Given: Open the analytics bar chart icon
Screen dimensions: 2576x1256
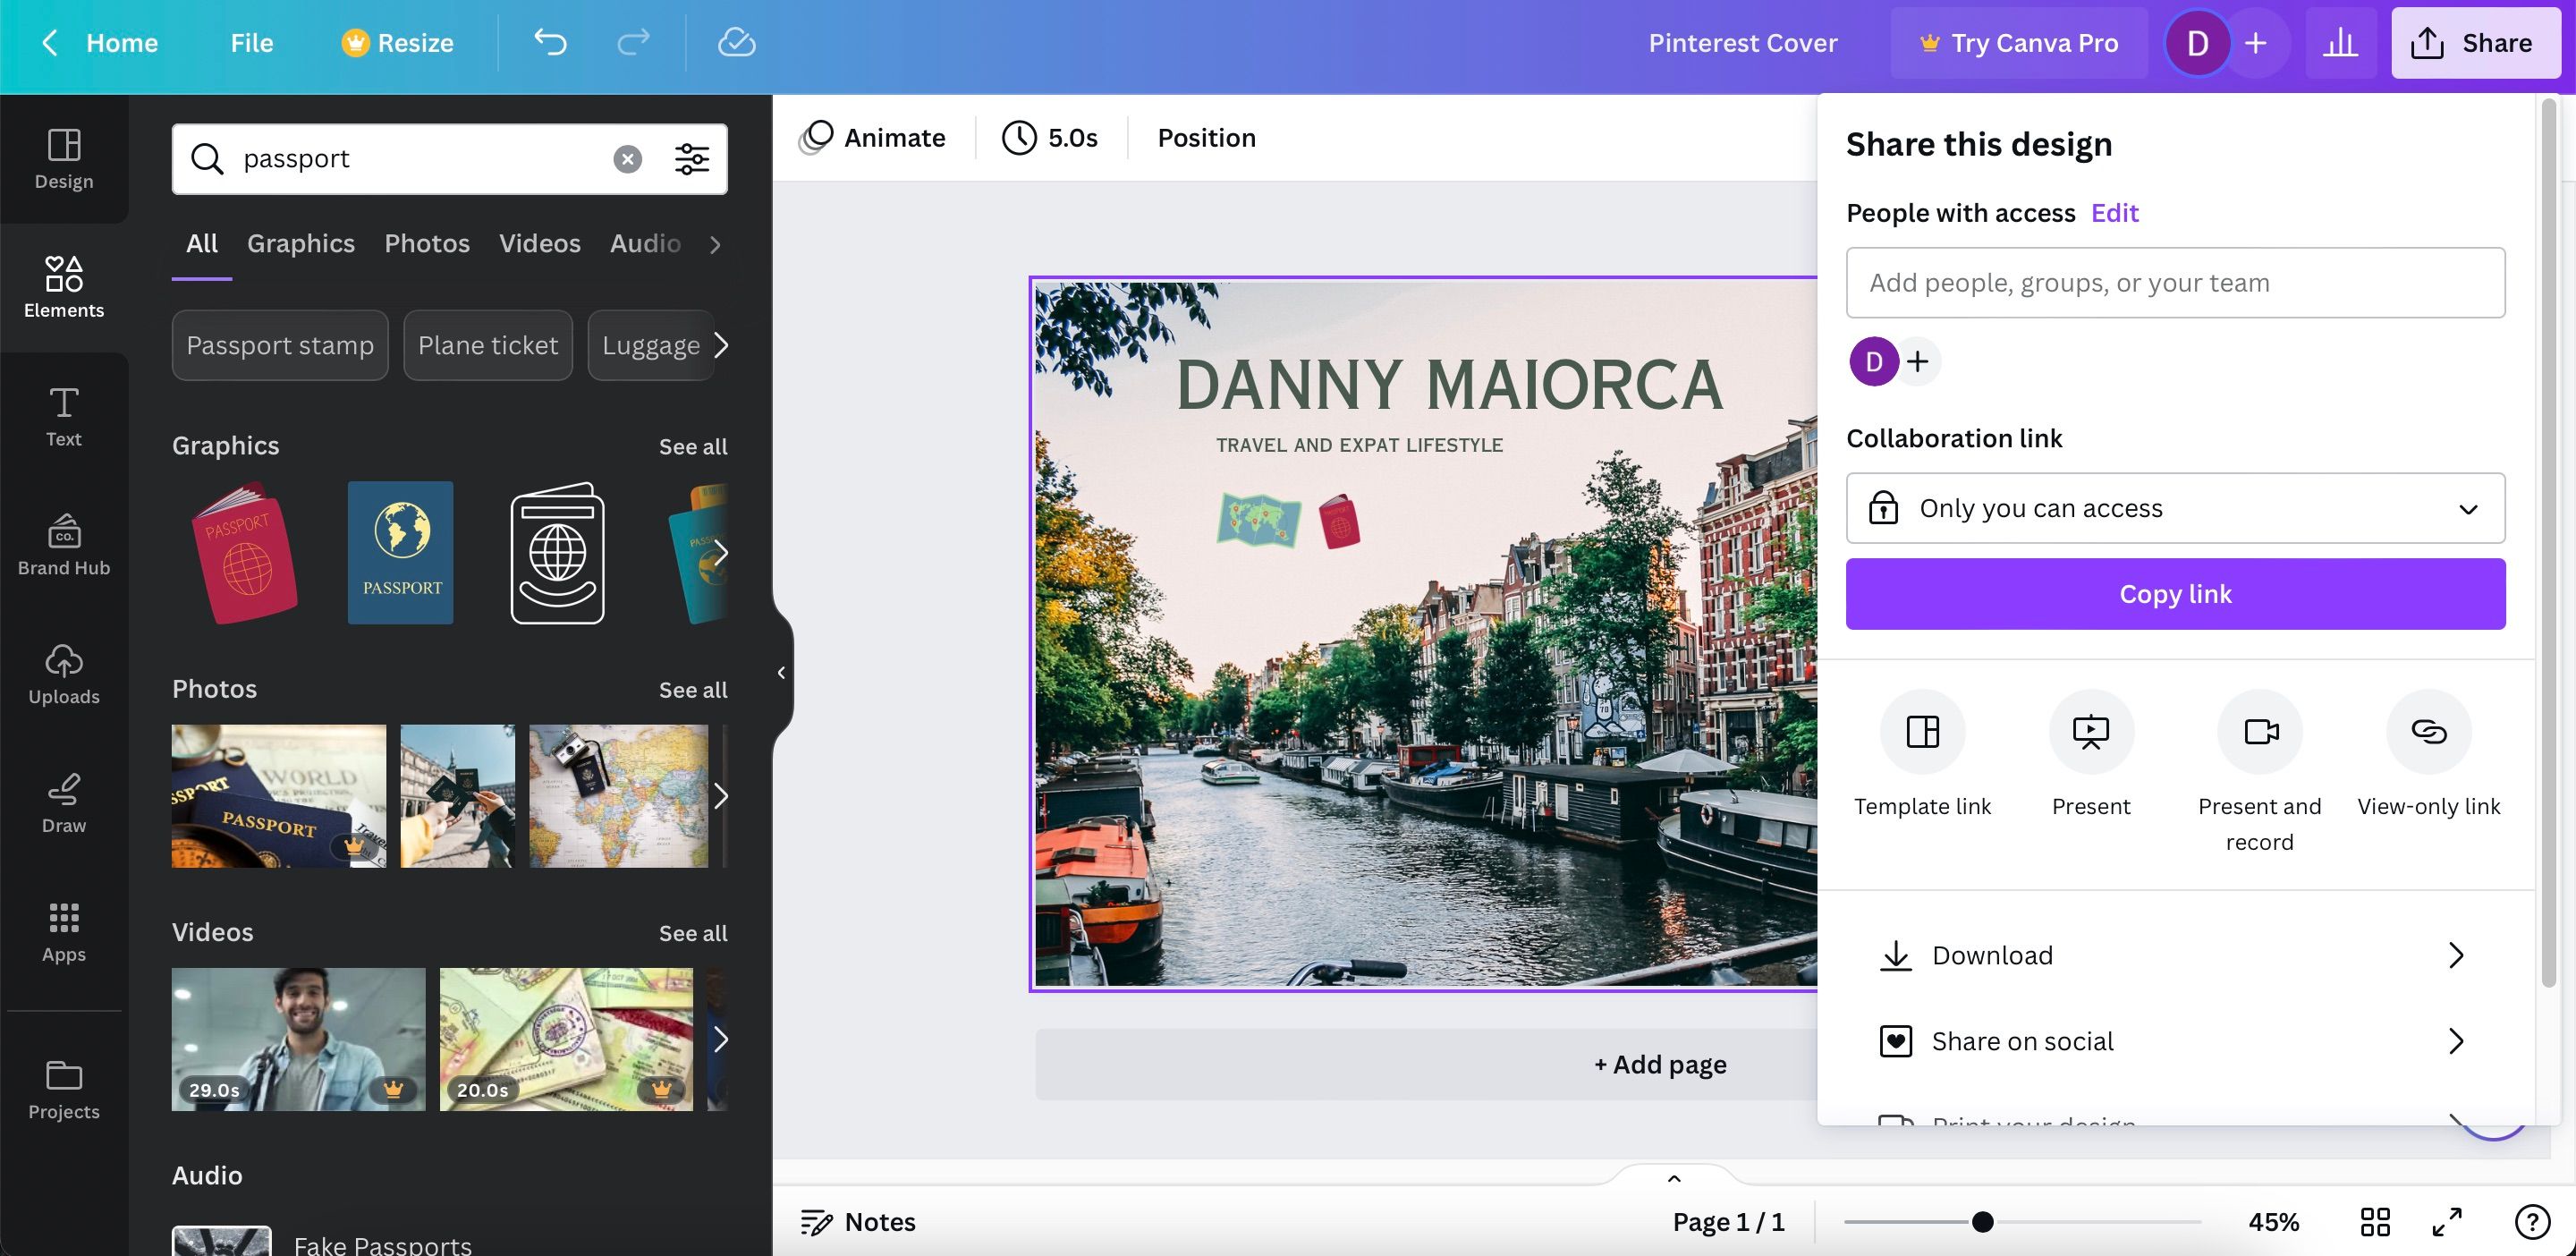Looking at the screenshot, I should 2339,42.
